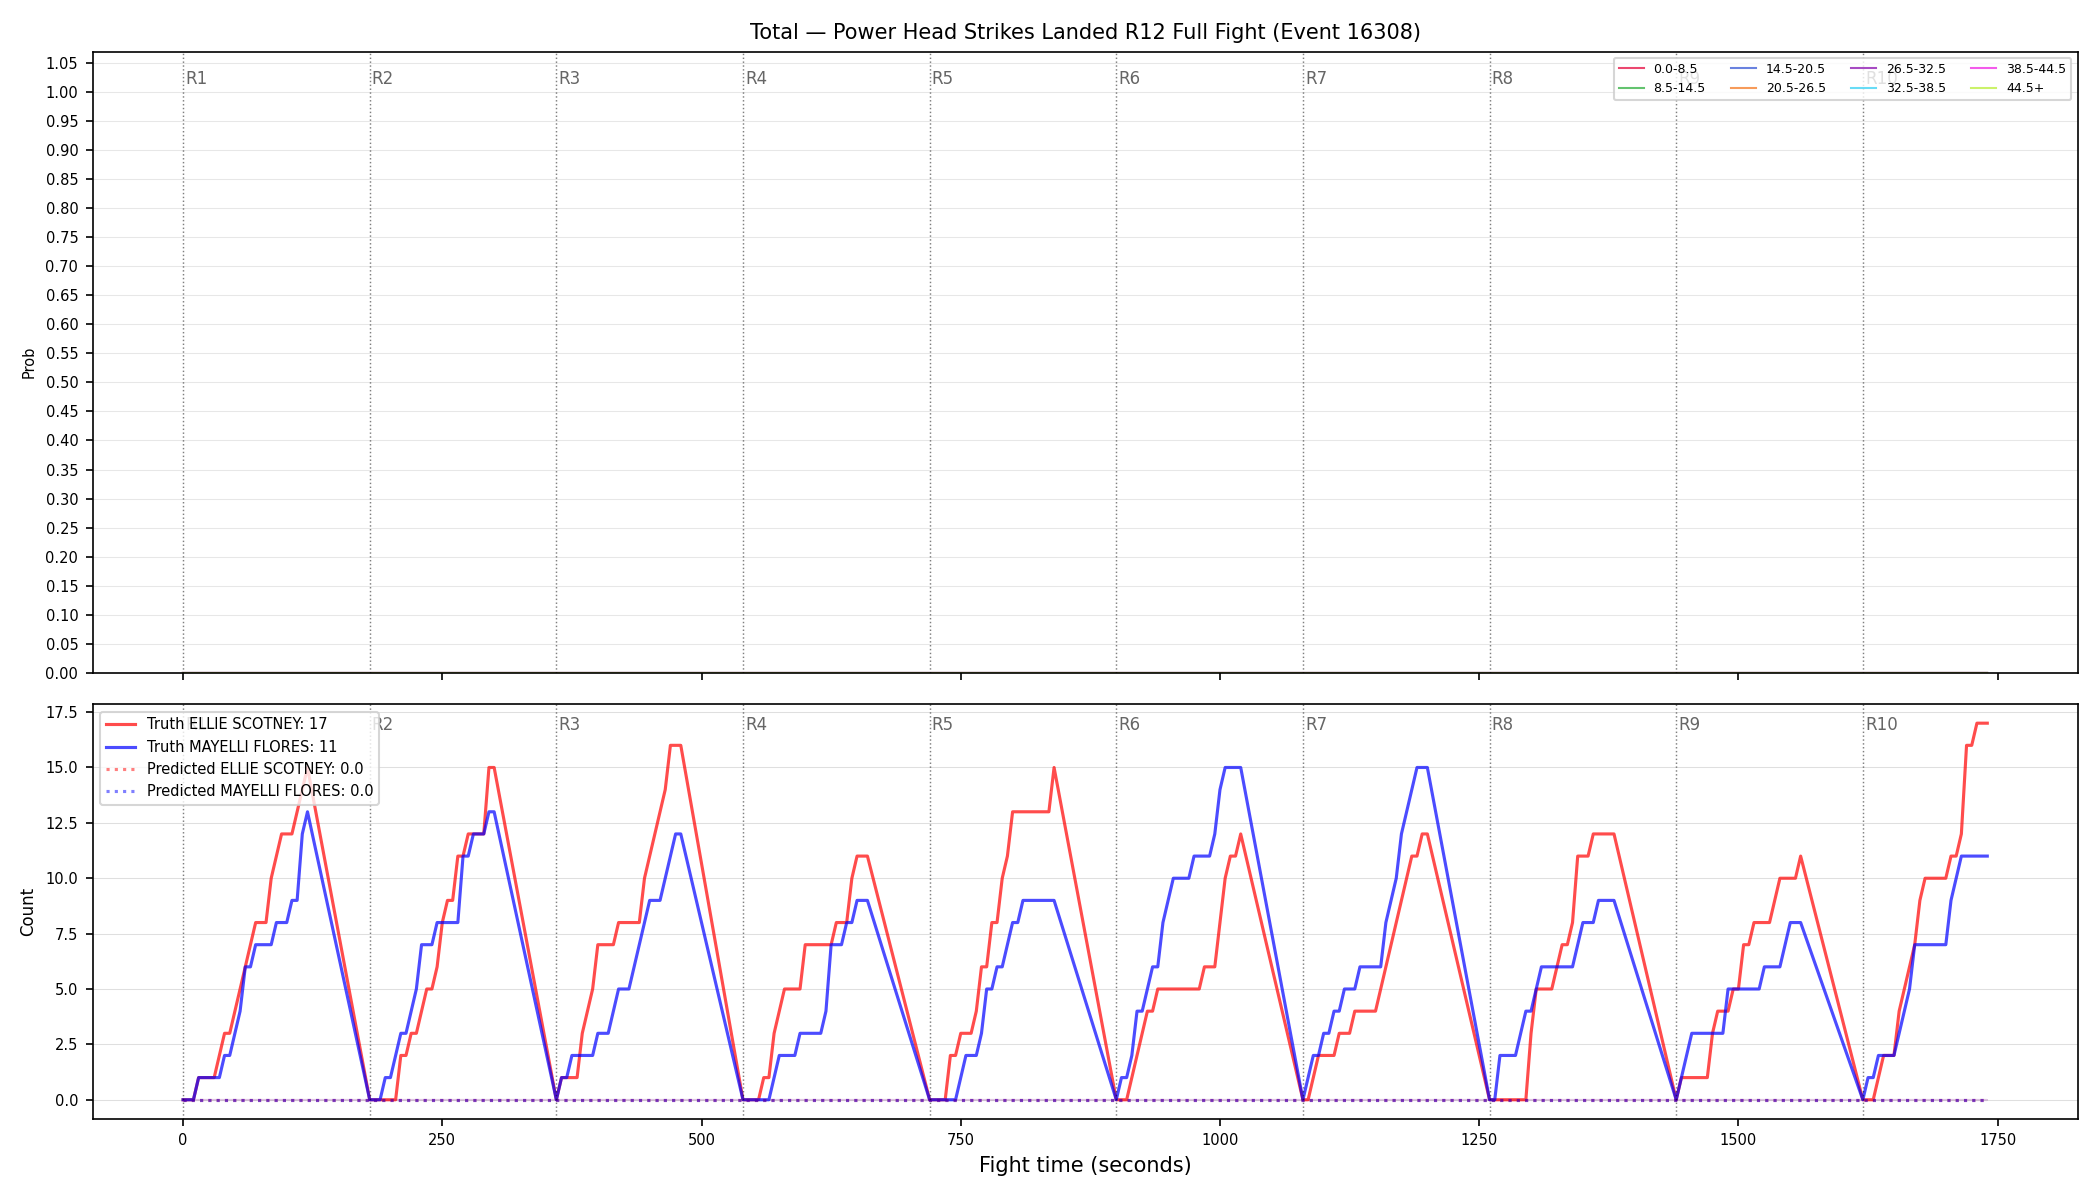Click the '250' time tick label
2100x1200 pixels.
point(442,1139)
